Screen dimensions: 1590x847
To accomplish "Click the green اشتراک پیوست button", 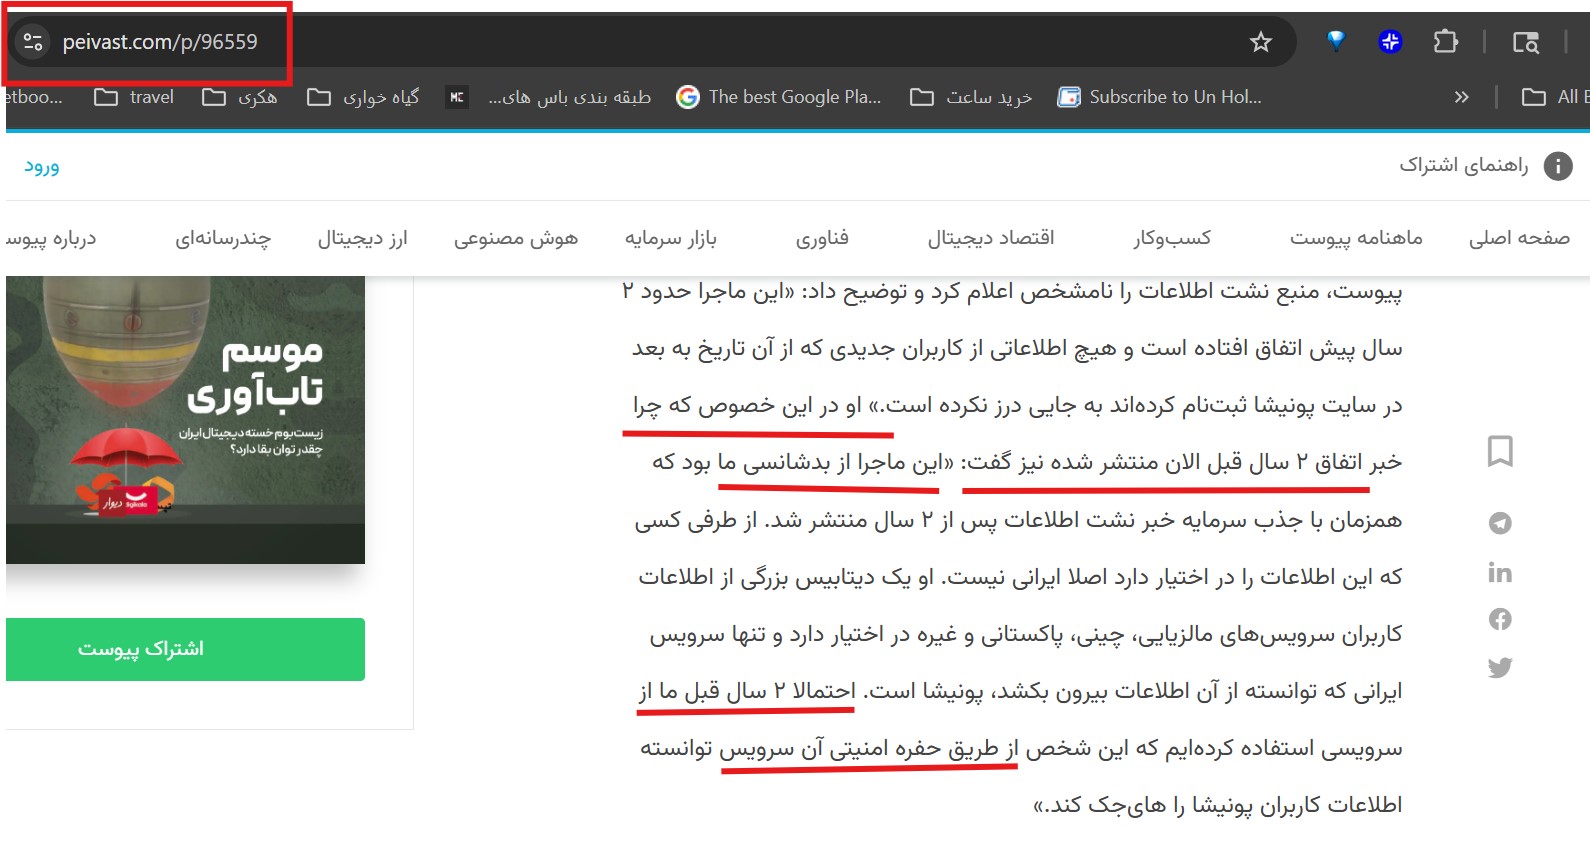I will tap(185, 649).
